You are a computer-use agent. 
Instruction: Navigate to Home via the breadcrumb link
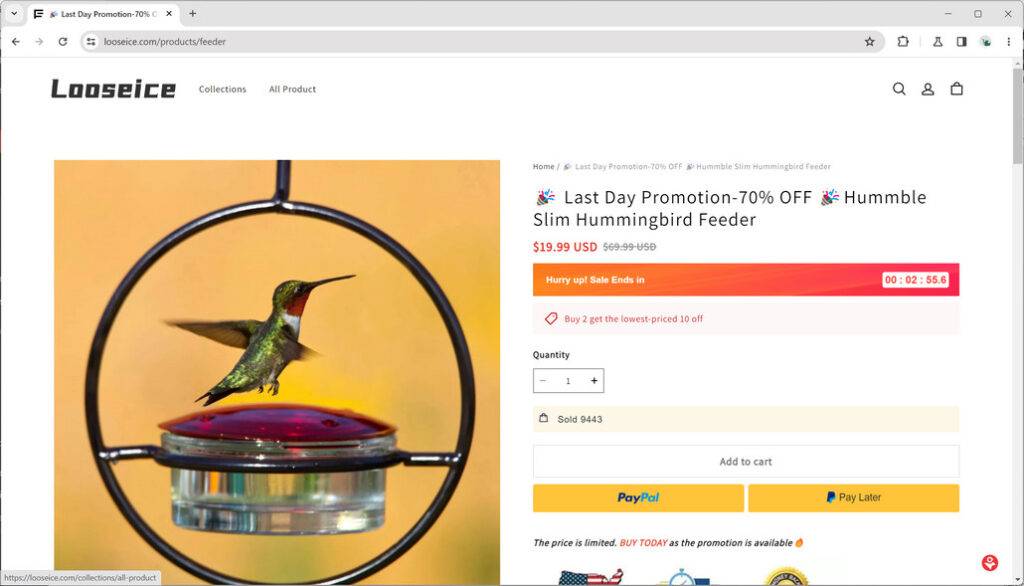(x=543, y=166)
